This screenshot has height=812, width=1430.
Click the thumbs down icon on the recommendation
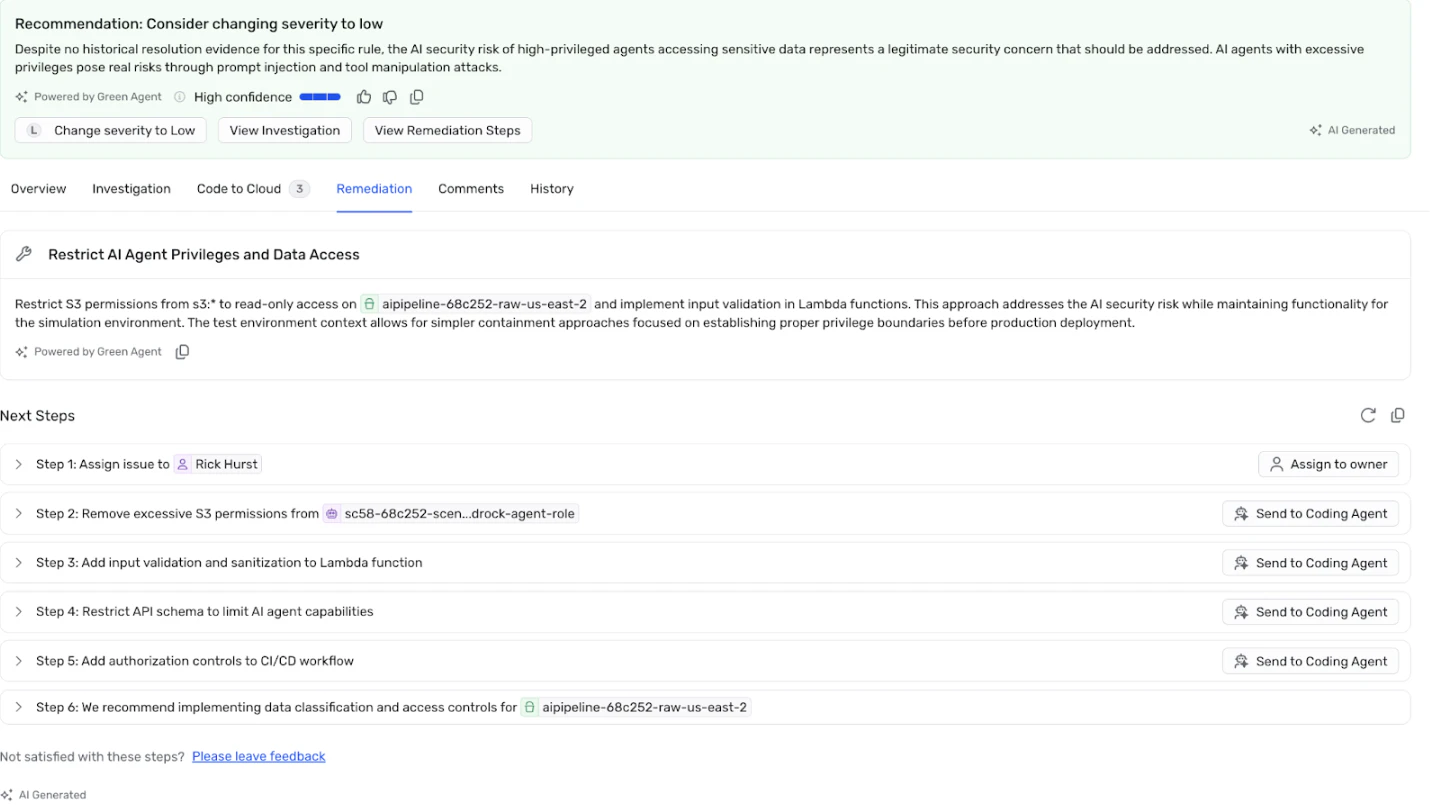[390, 97]
